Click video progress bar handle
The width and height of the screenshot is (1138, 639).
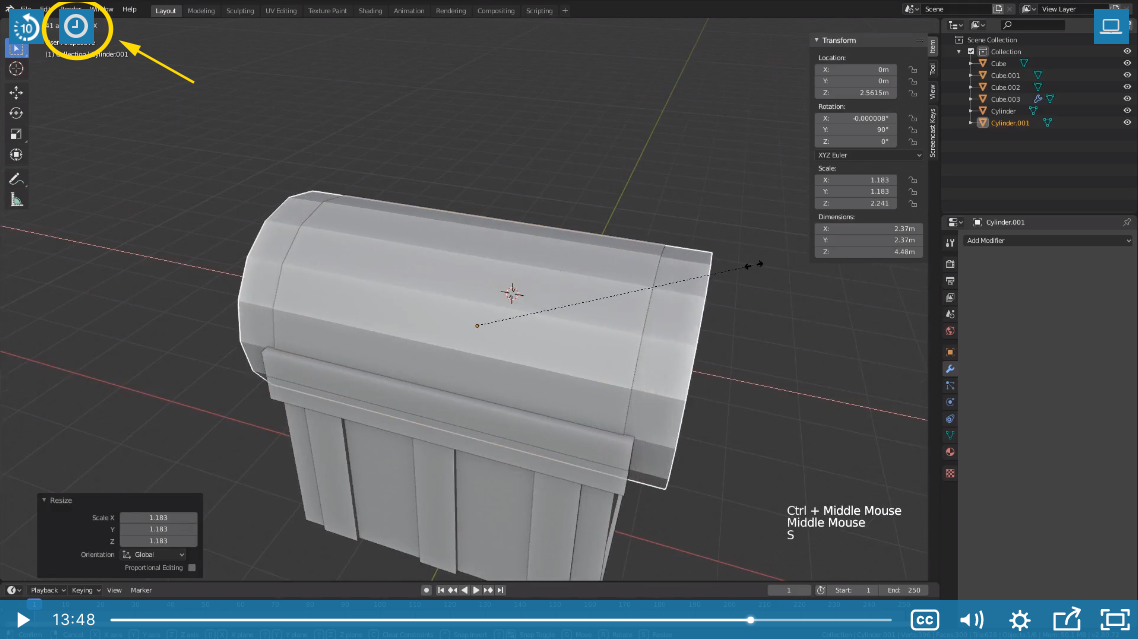[750, 620]
